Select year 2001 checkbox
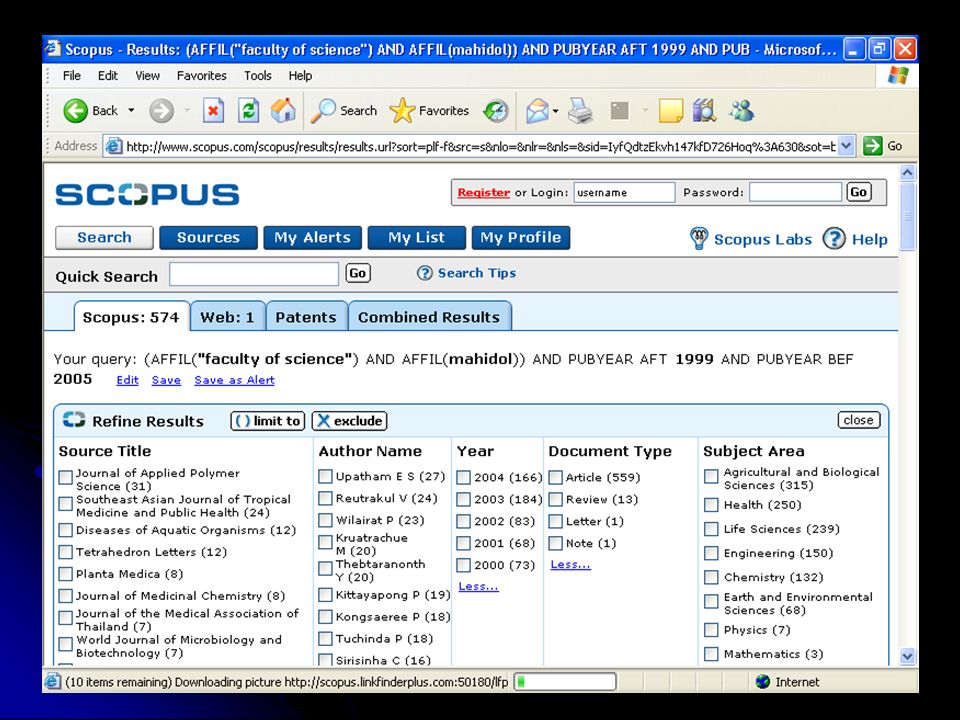This screenshot has height=720, width=960. click(464, 544)
